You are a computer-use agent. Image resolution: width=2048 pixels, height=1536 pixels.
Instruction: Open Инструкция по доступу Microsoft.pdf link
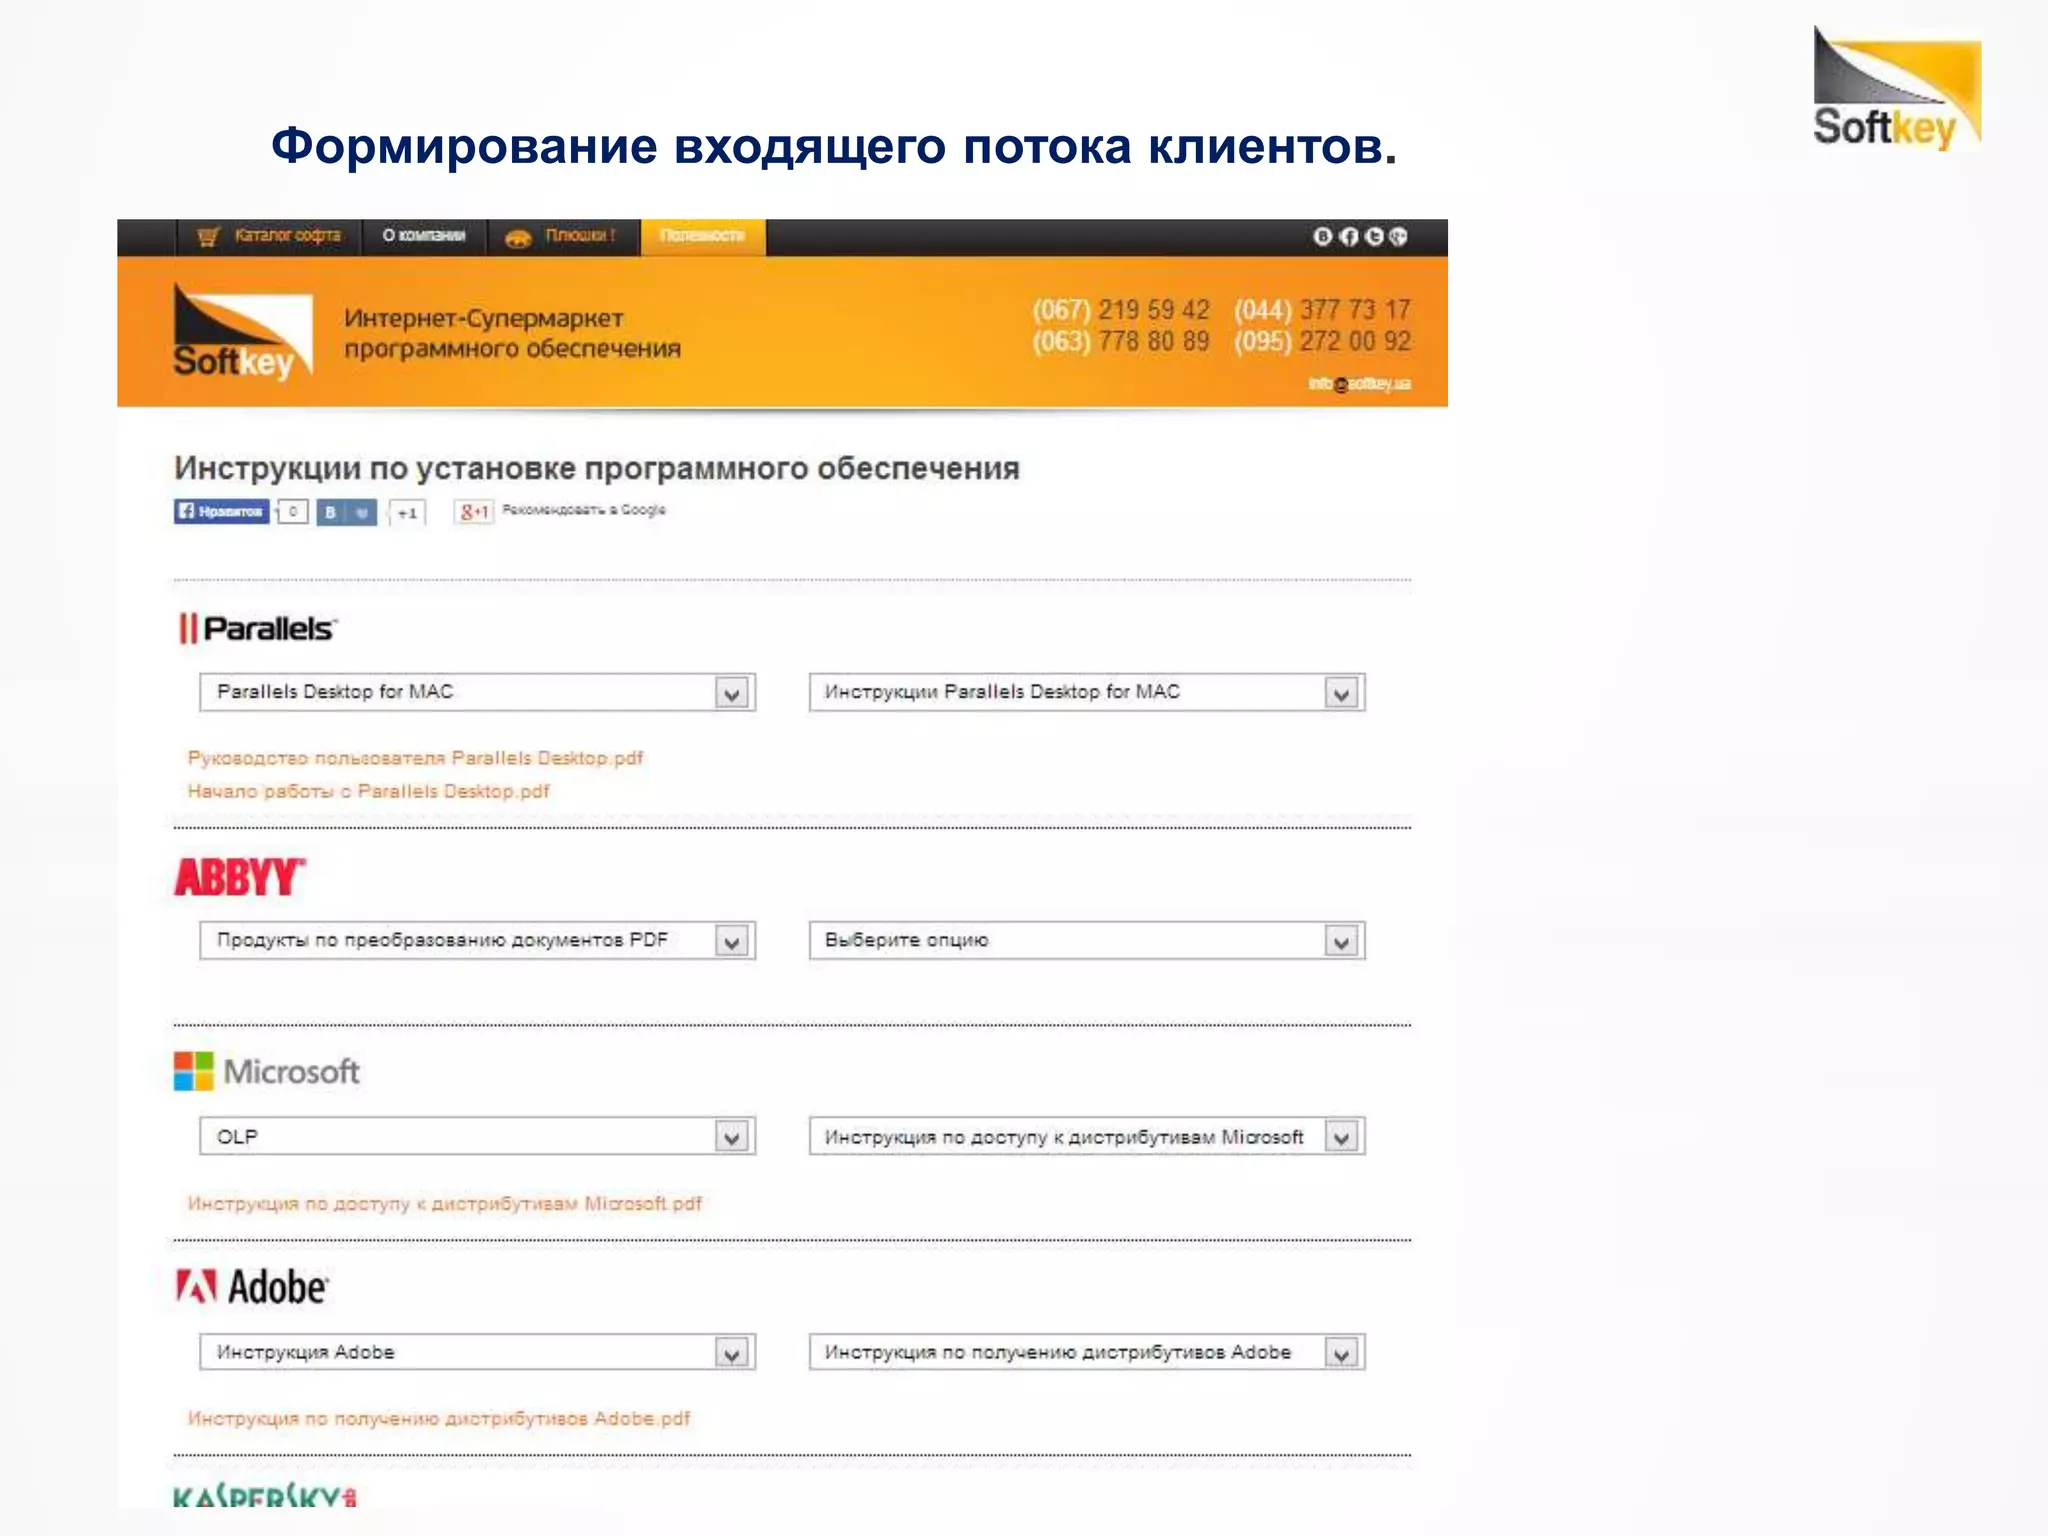click(445, 1203)
